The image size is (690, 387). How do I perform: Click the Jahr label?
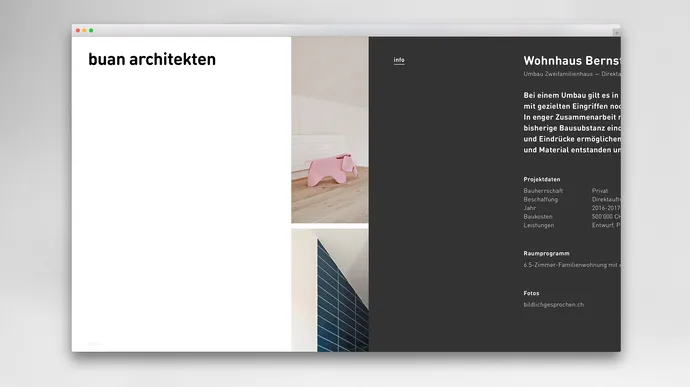point(529,208)
